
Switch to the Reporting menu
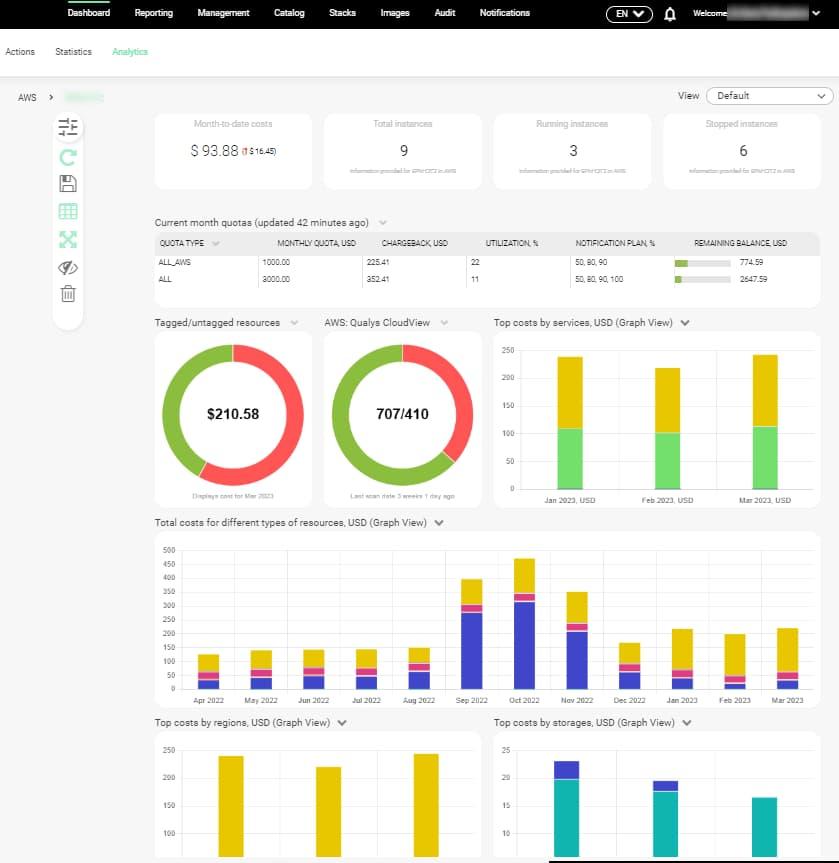coord(153,13)
